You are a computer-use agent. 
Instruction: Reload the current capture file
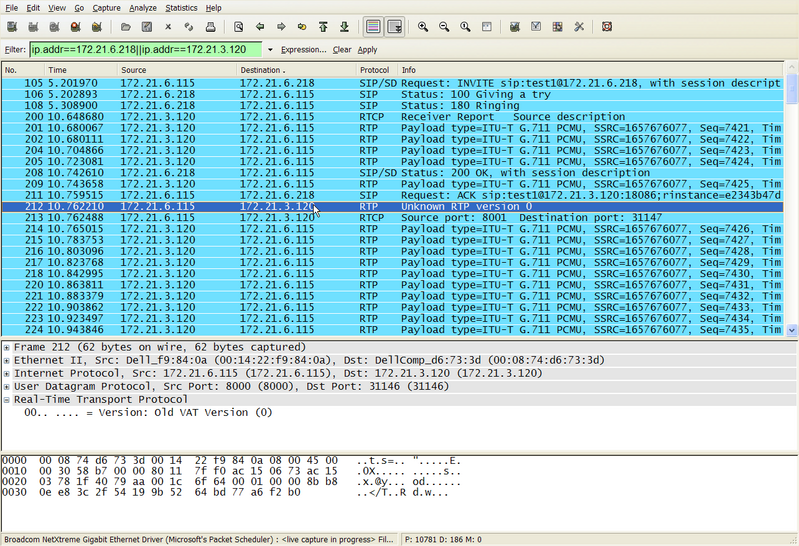pyautogui.click(x=189, y=27)
